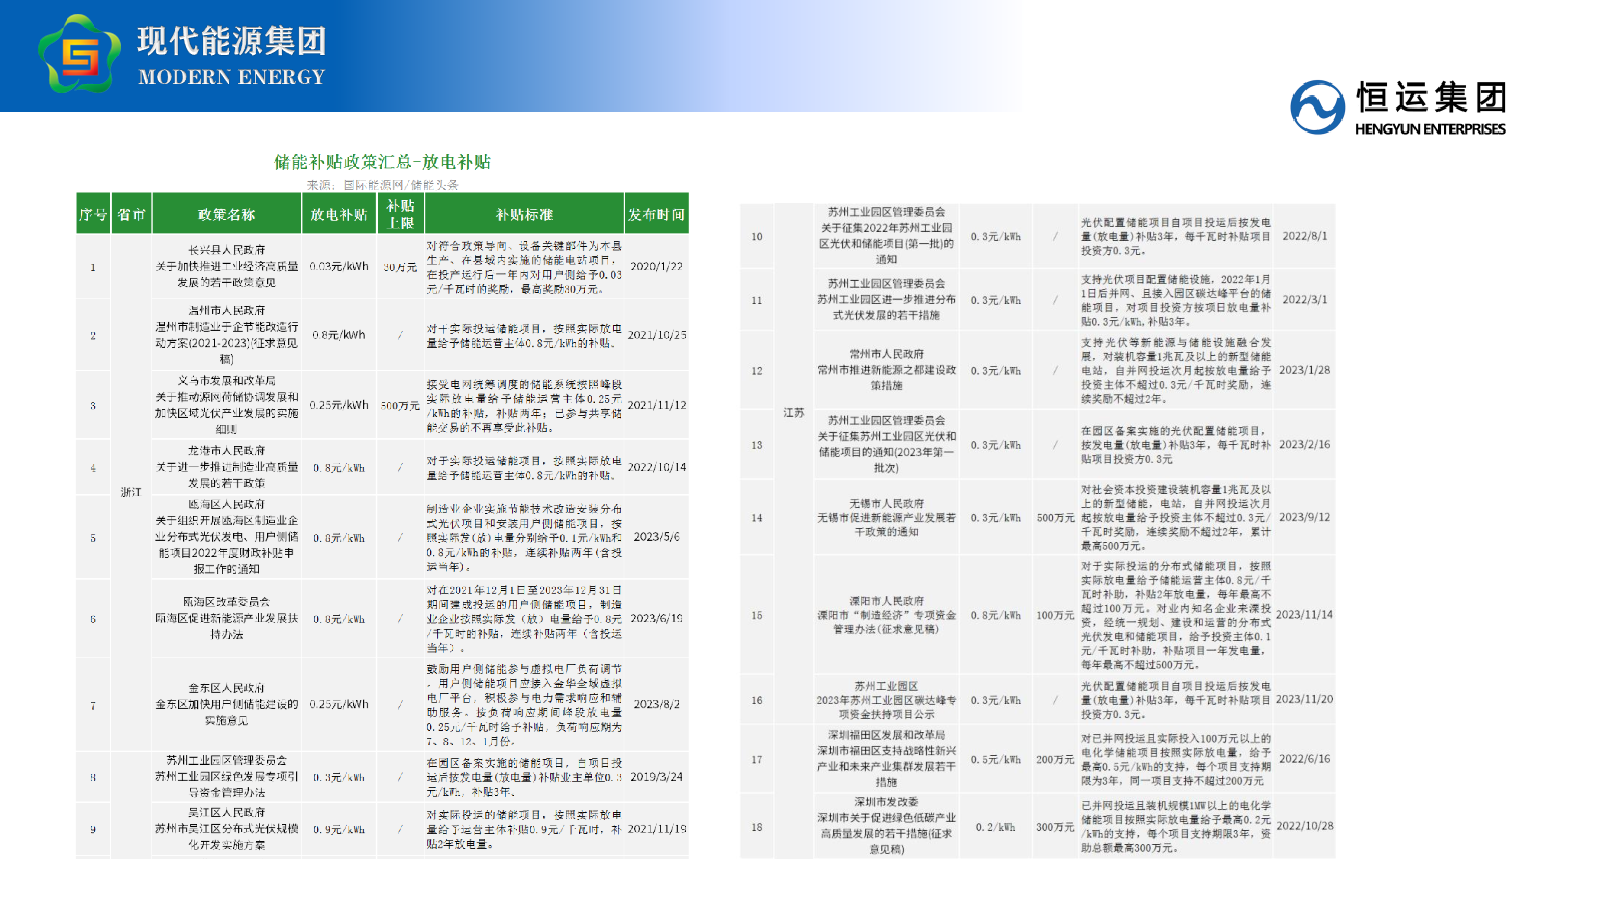The width and height of the screenshot is (1600, 900).
Task: Click the 恒运集团 company name text
Action: coord(1431,98)
